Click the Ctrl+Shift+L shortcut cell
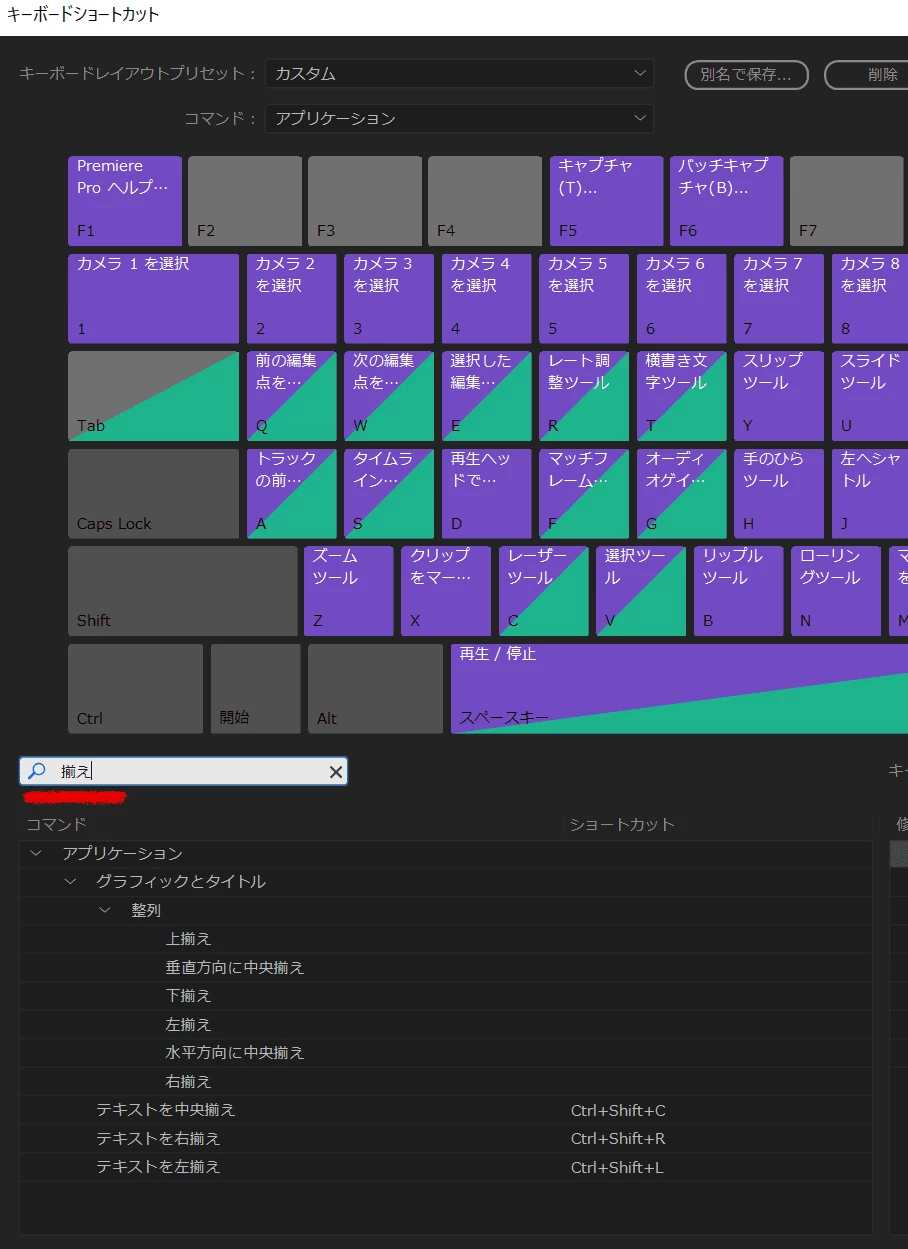This screenshot has width=908, height=1249. [x=617, y=1167]
